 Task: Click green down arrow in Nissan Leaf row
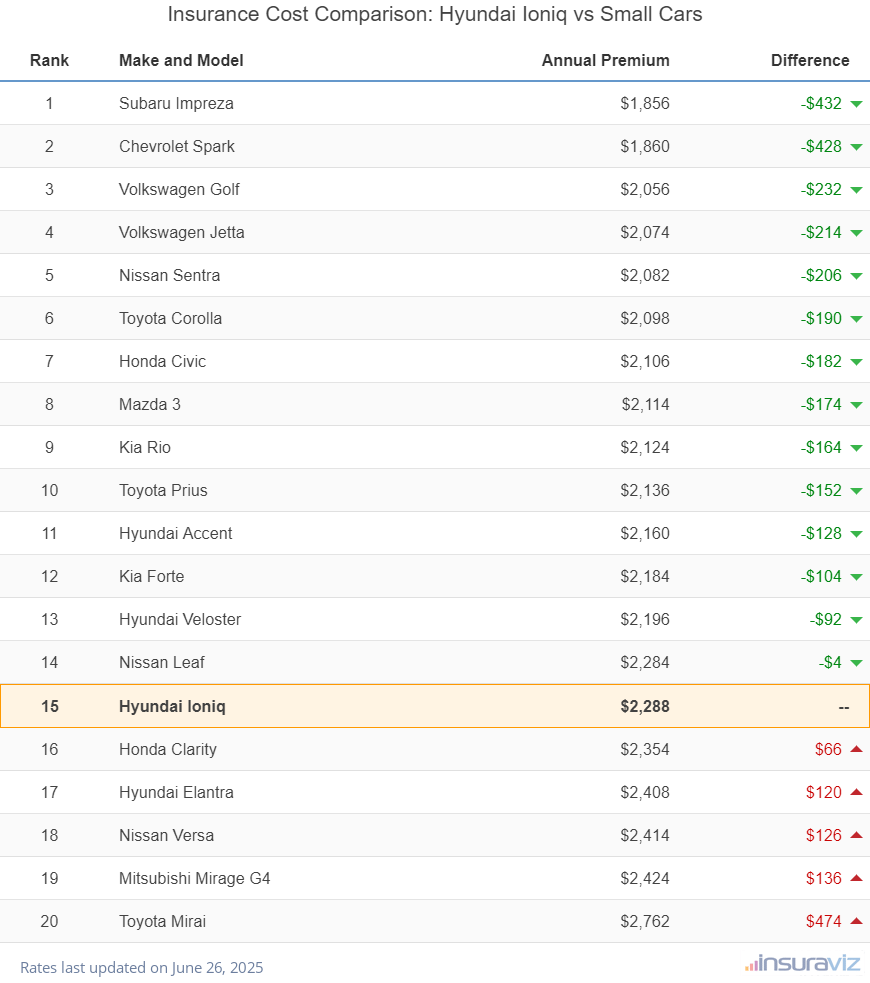point(856,663)
